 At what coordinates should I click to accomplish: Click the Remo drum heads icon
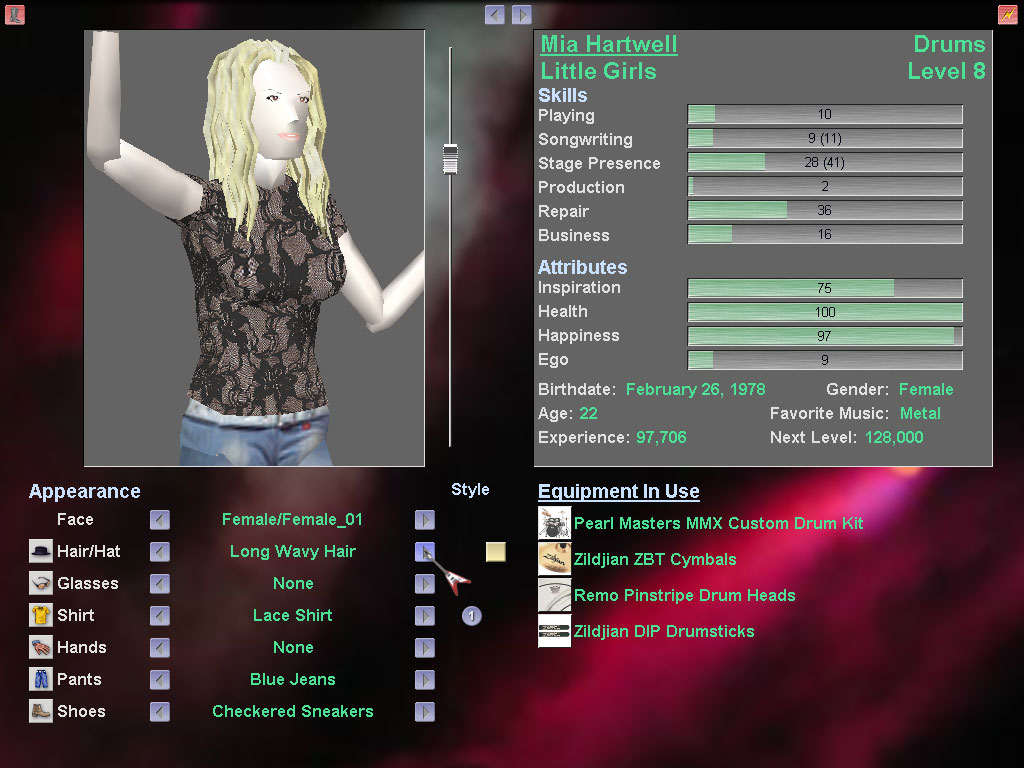pyautogui.click(x=554, y=595)
